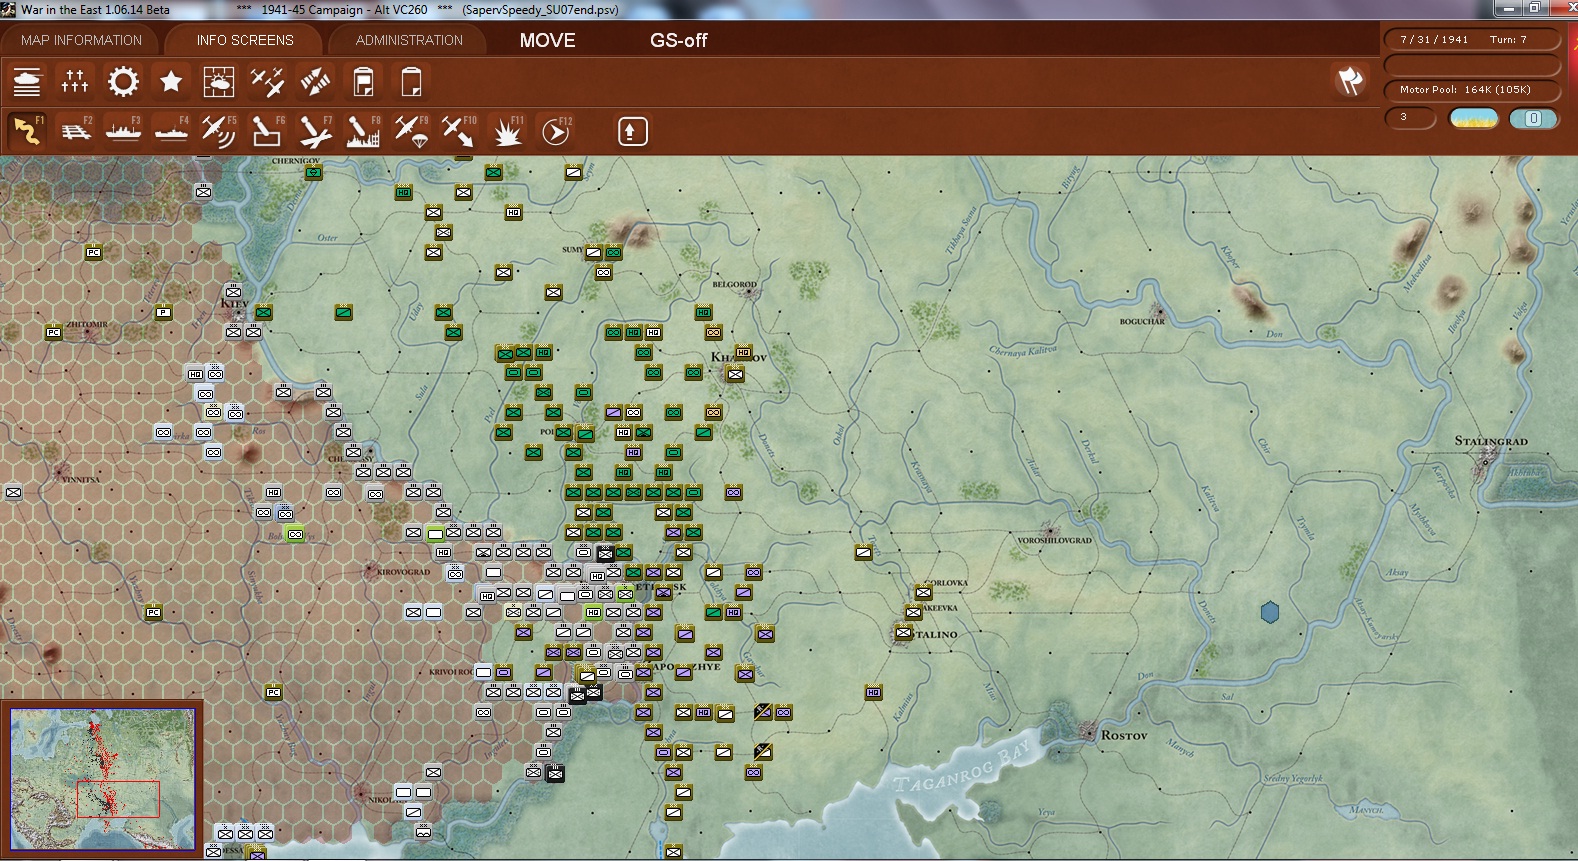Open the clipboard icon with flag
The height and width of the screenshot is (861, 1578).
tap(363, 81)
